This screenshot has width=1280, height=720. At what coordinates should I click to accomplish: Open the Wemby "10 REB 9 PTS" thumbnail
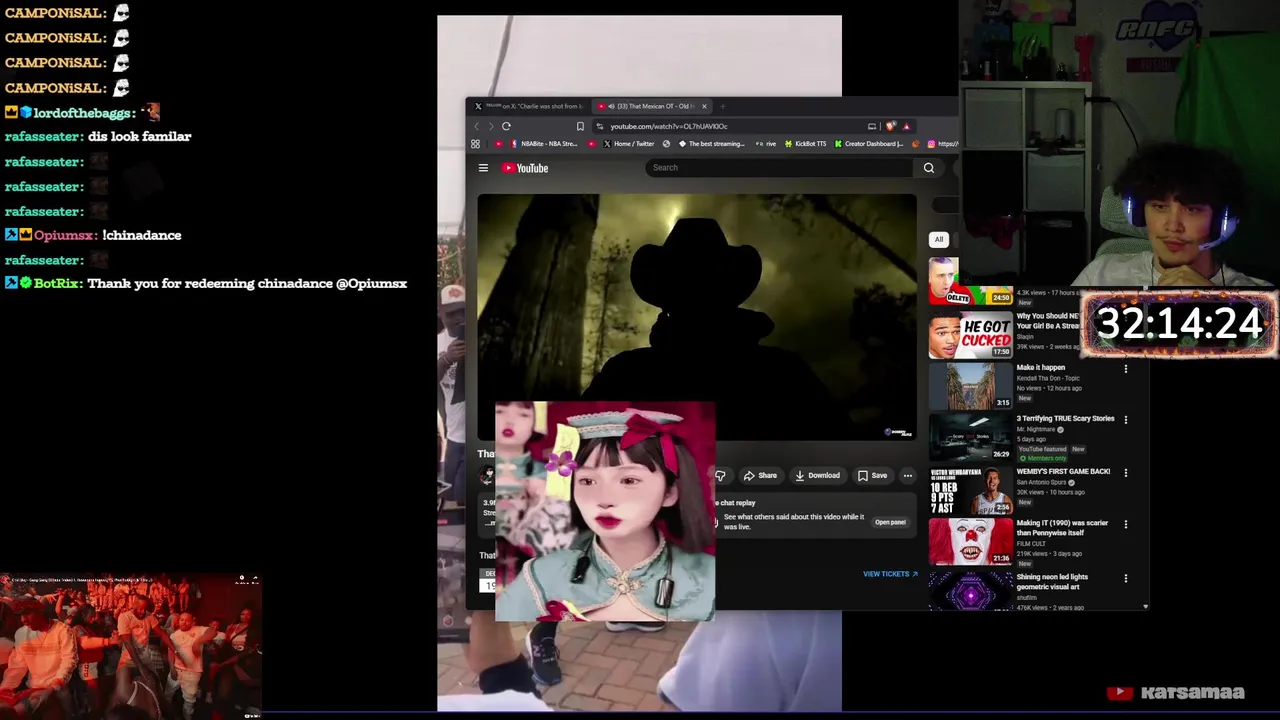click(970, 491)
